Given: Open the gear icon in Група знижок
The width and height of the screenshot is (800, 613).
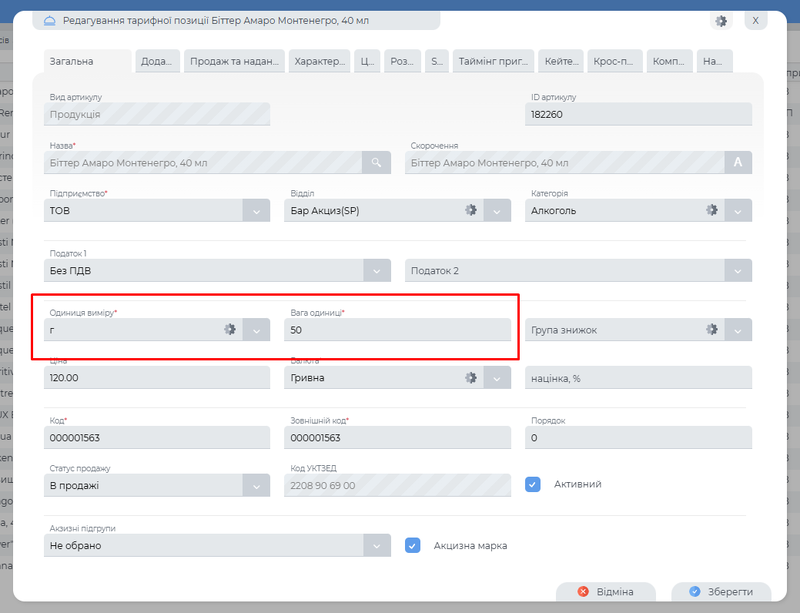Looking at the screenshot, I should (x=712, y=329).
